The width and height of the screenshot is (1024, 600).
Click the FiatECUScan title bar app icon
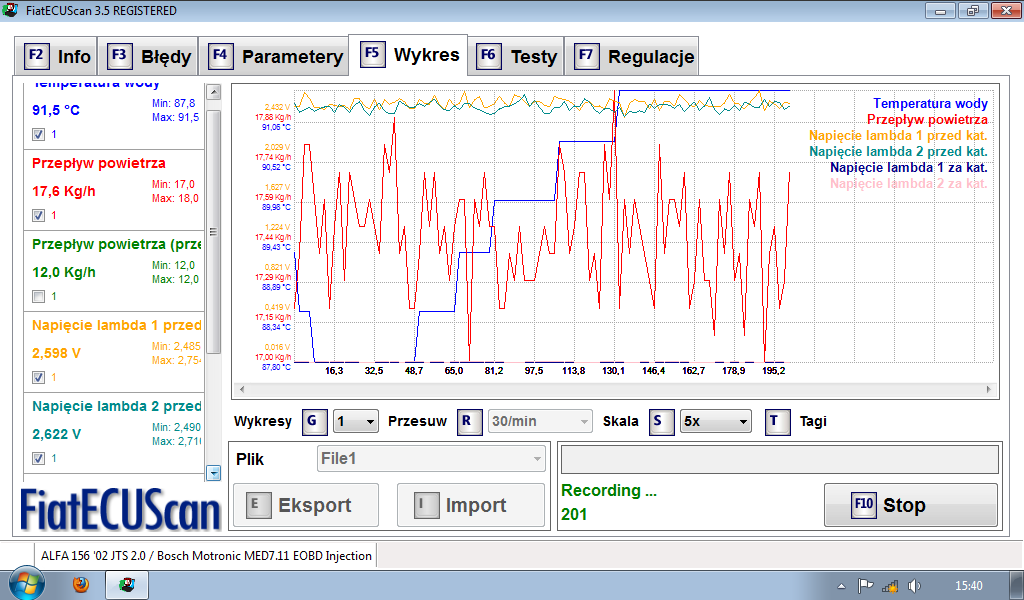9,10
